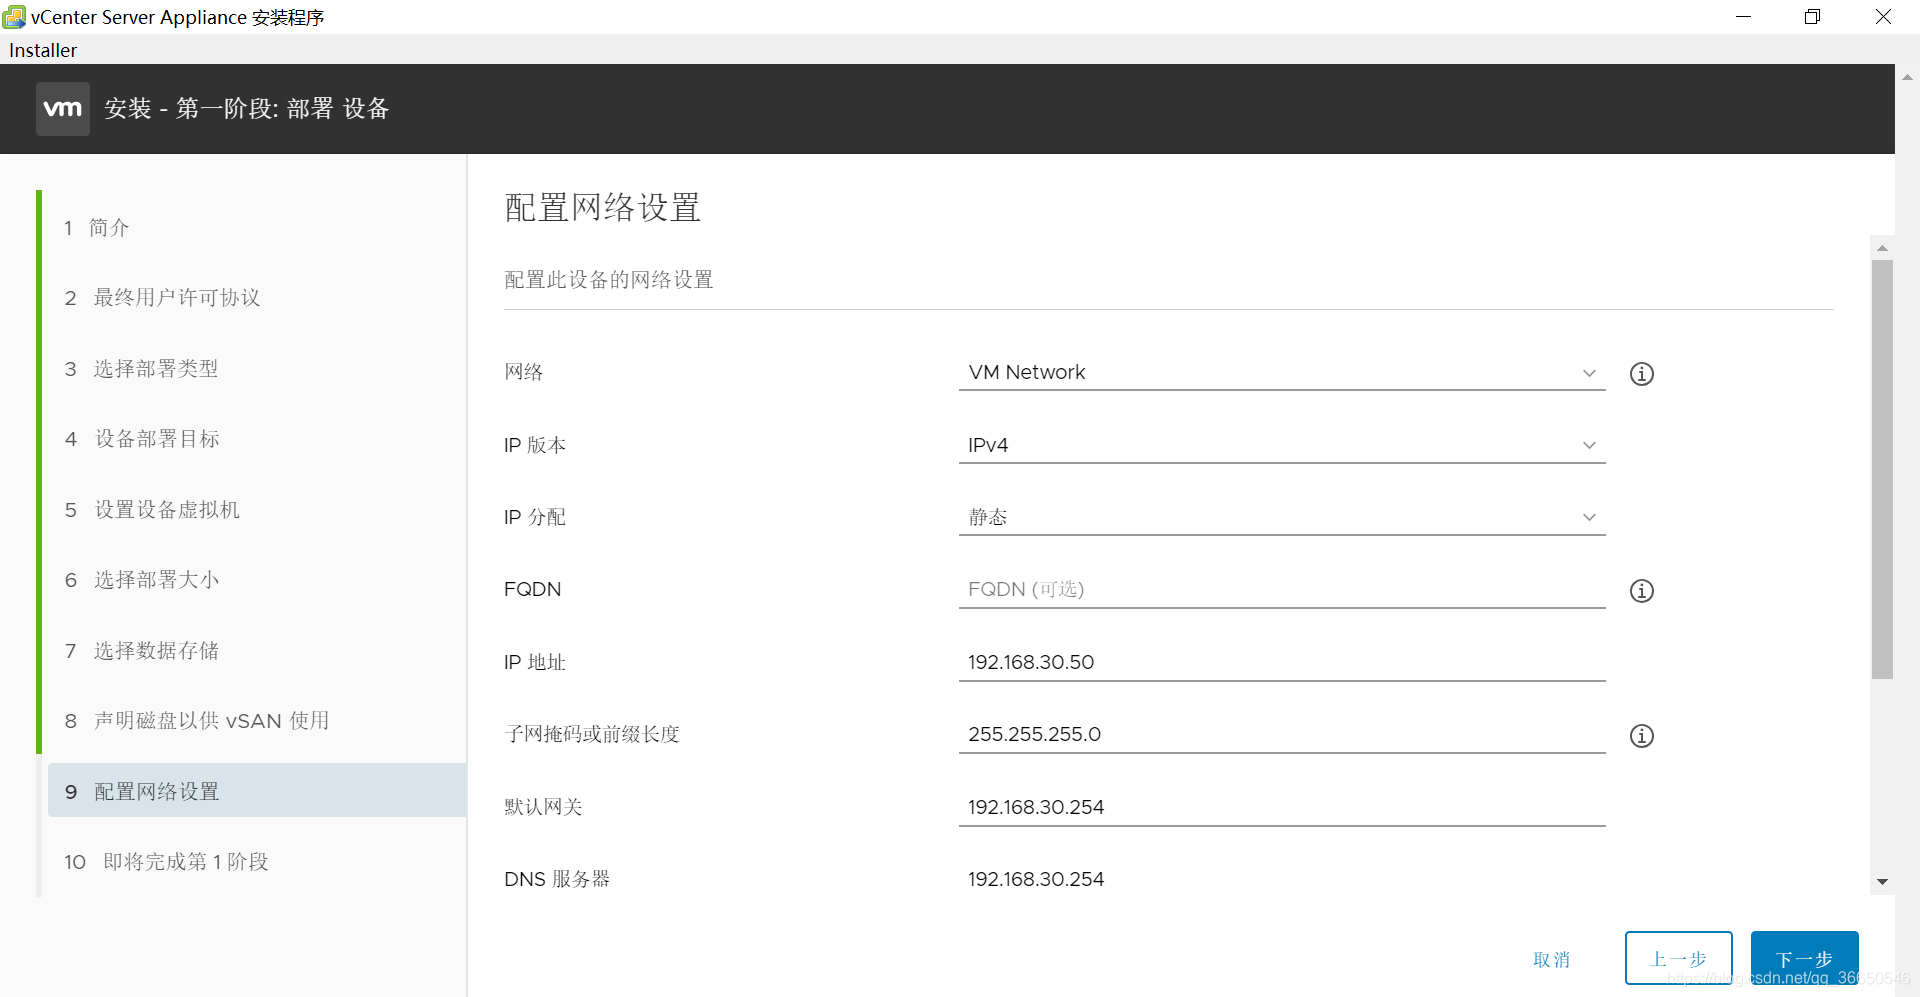Click the DNS 服务器 label

pyautogui.click(x=557, y=879)
